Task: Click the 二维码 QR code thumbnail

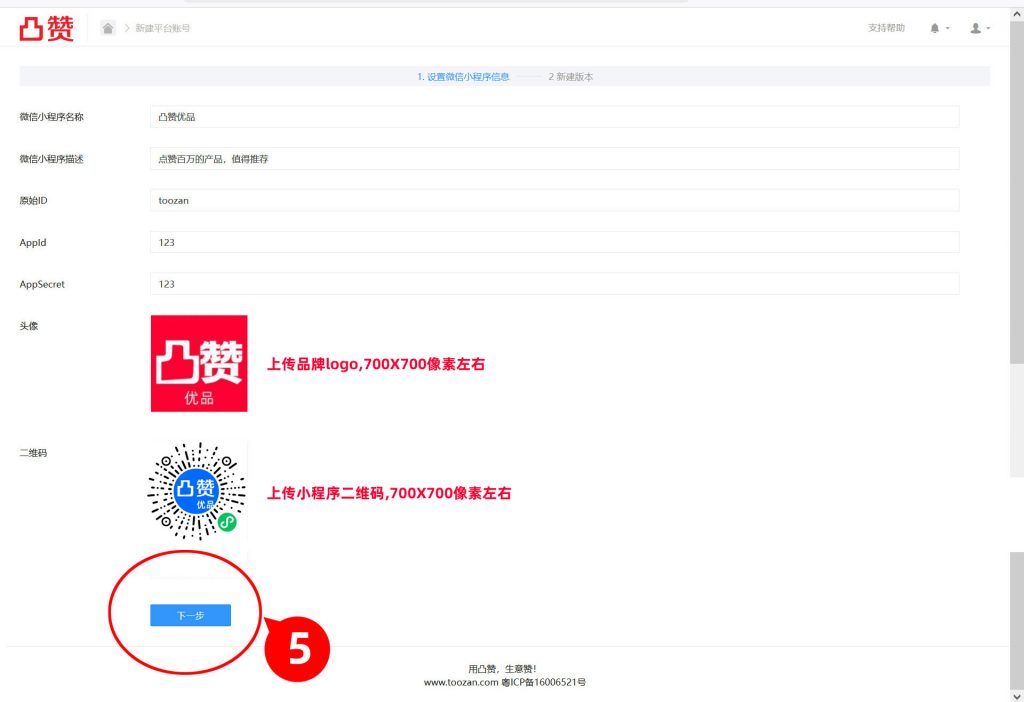Action: 197,491
